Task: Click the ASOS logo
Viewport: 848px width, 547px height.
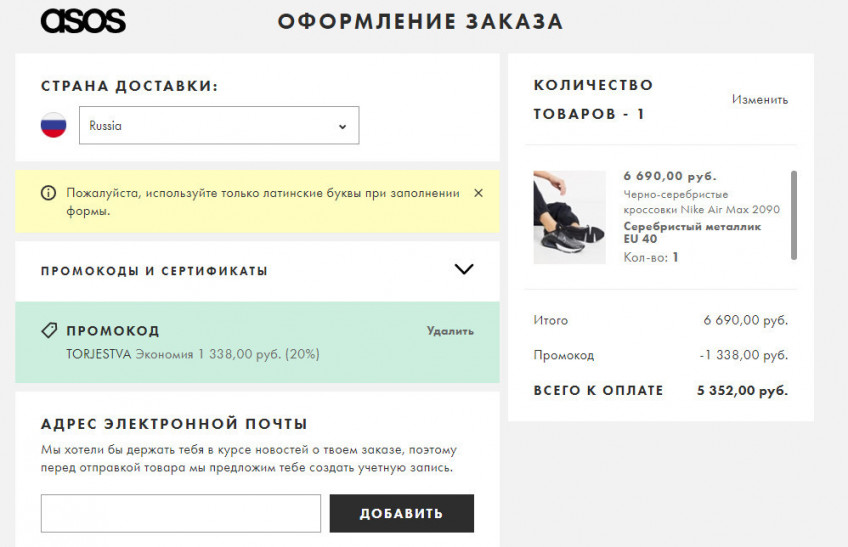Action: [x=83, y=22]
